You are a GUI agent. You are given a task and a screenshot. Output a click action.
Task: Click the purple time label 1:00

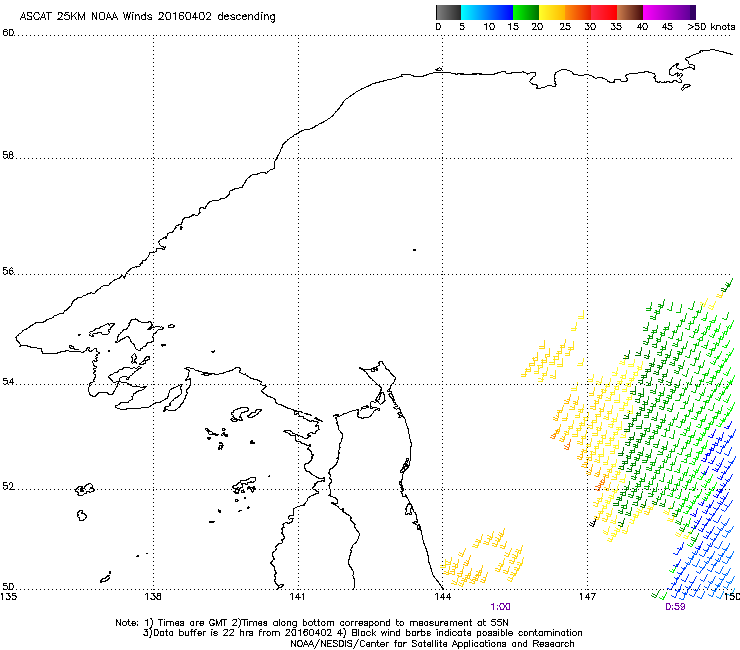pos(500,607)
